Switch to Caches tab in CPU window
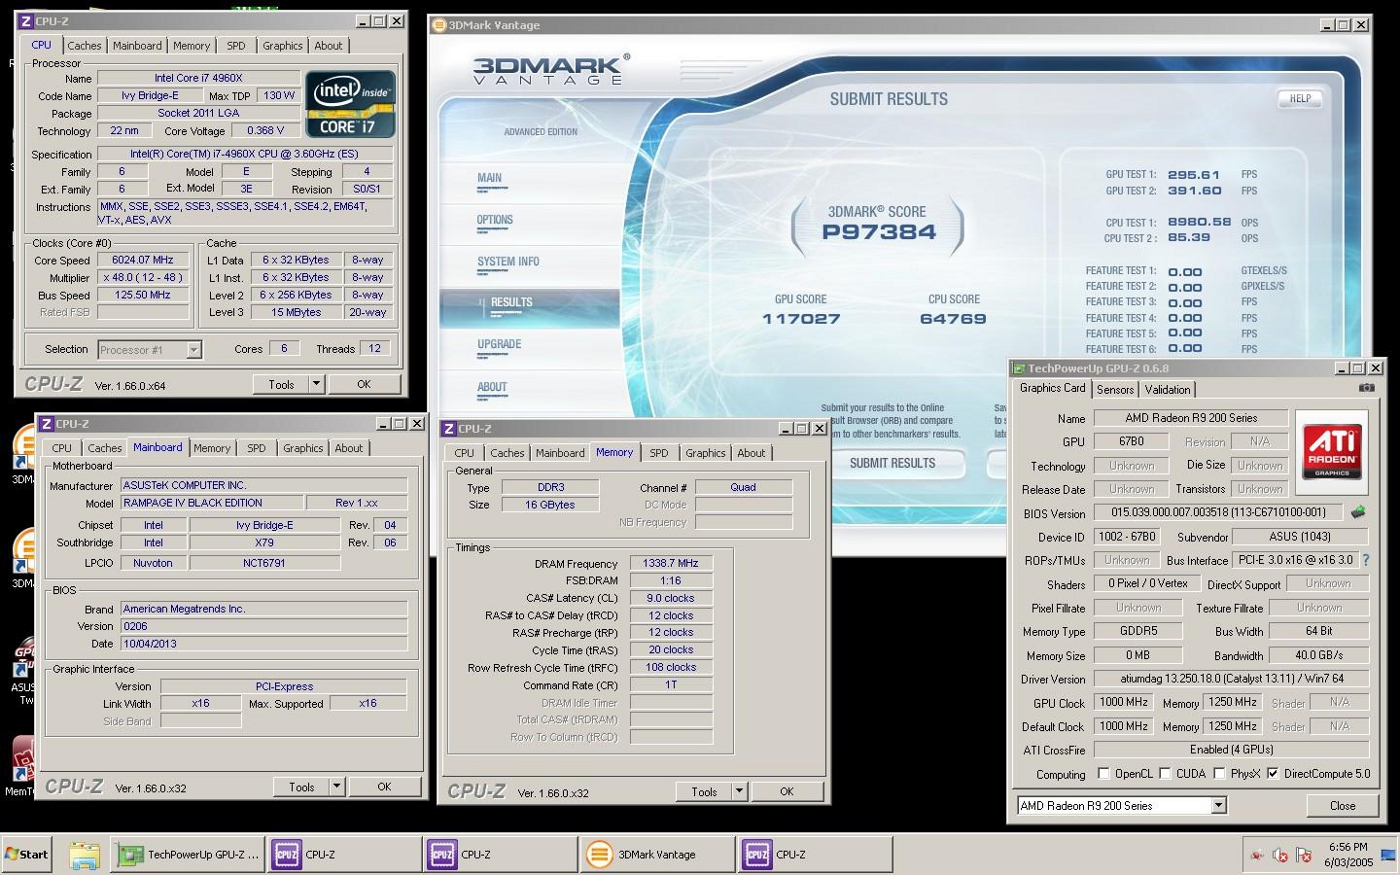This screenshot has height=875, width=1400. 84,45
